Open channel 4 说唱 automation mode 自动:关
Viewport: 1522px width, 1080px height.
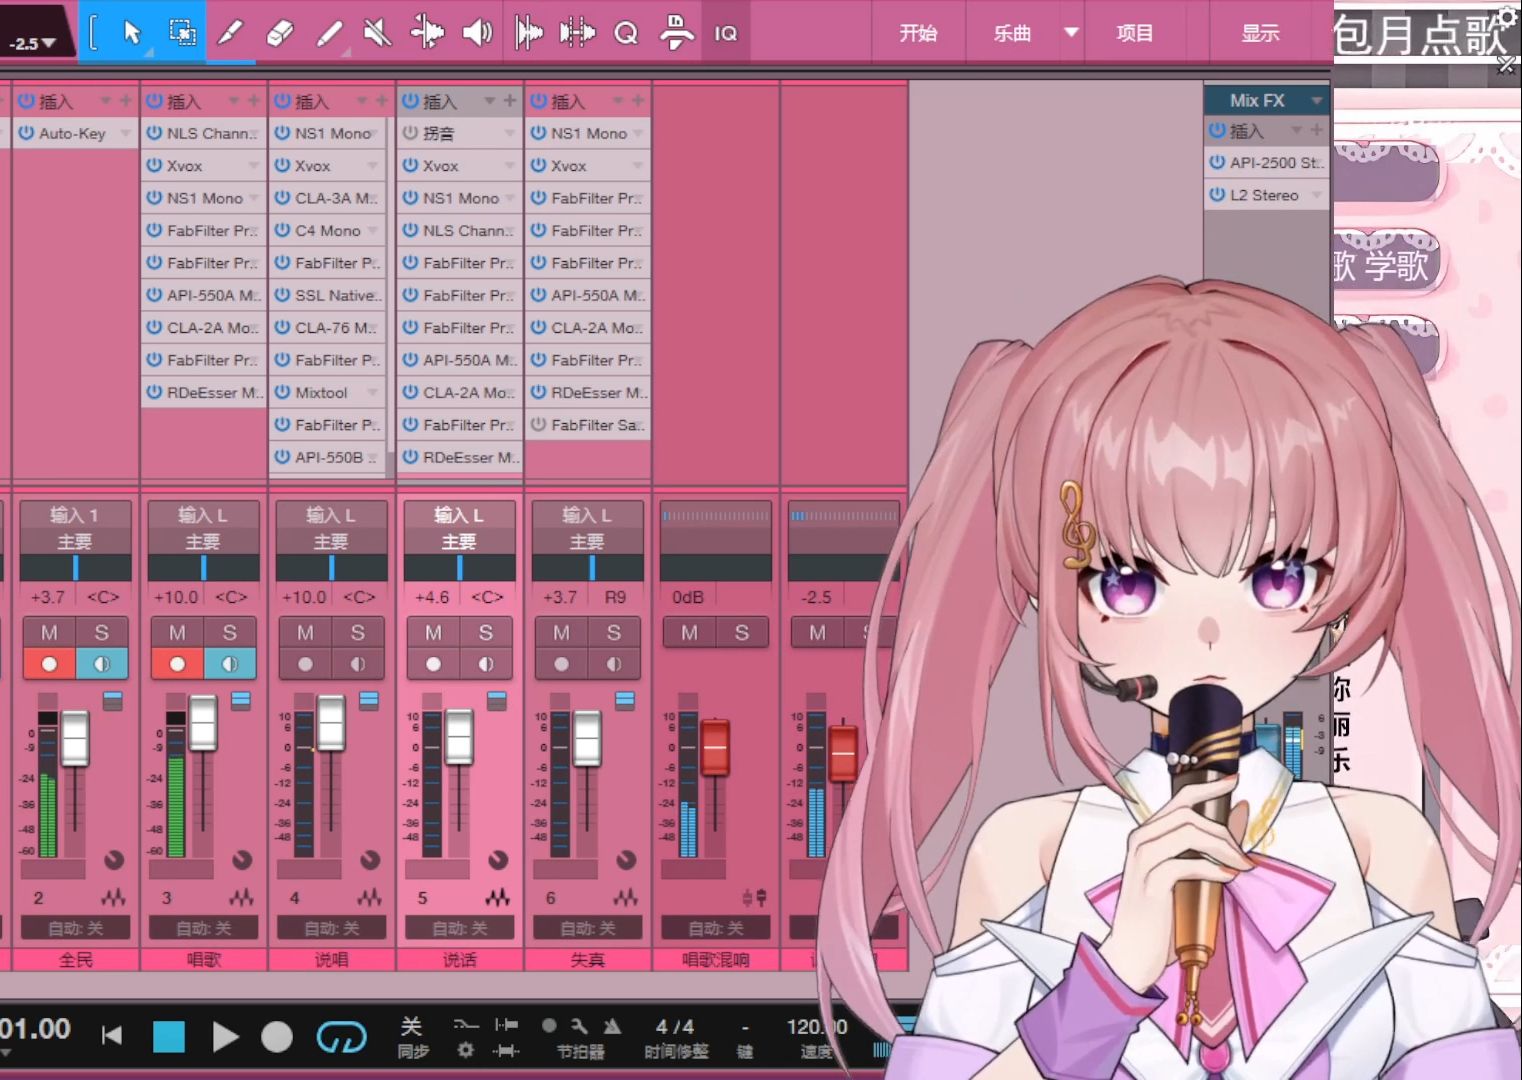331,928
